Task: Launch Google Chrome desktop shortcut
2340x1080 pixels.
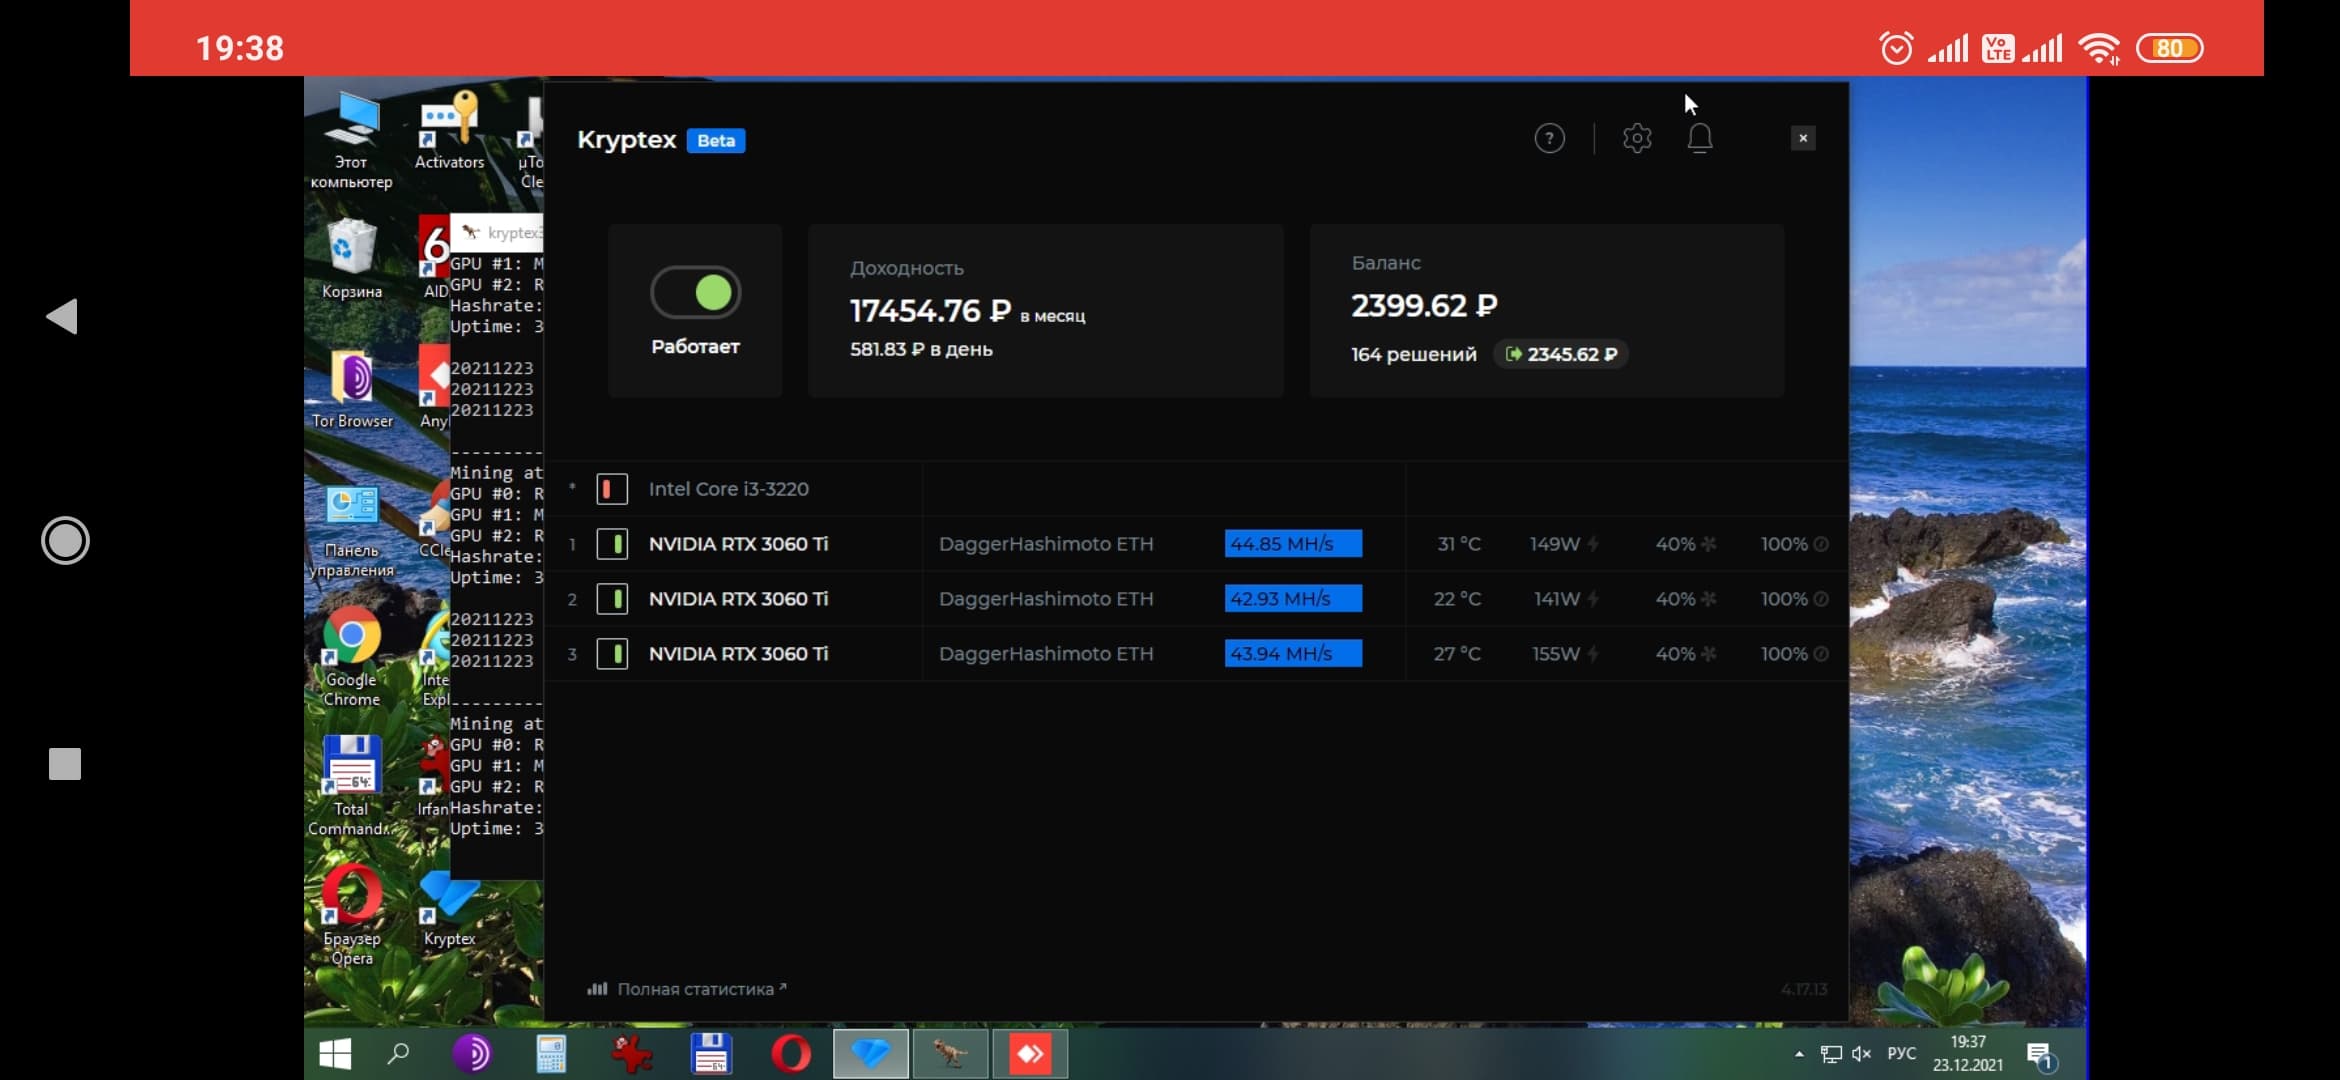Action: point(351,658)
